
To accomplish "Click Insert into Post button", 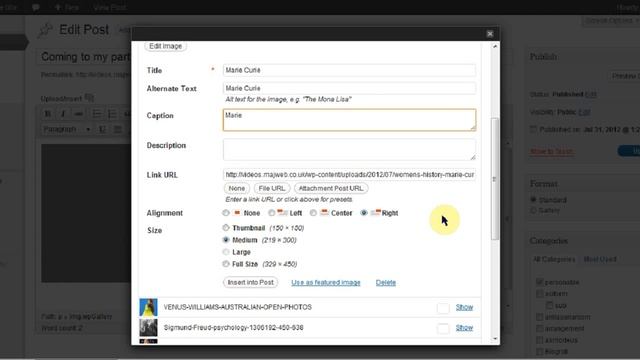I will click(x=251, y=282).
